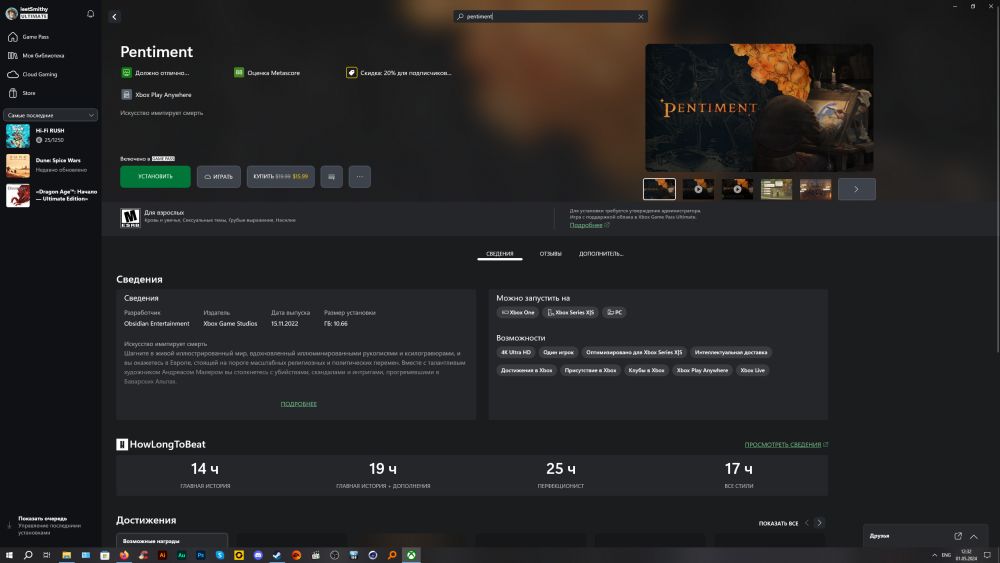Image resolution: width=1000 pixels, height=563 pixels.
Task: Switch to the 'Отзывы' tab
Action: click(x=550, y=254)
